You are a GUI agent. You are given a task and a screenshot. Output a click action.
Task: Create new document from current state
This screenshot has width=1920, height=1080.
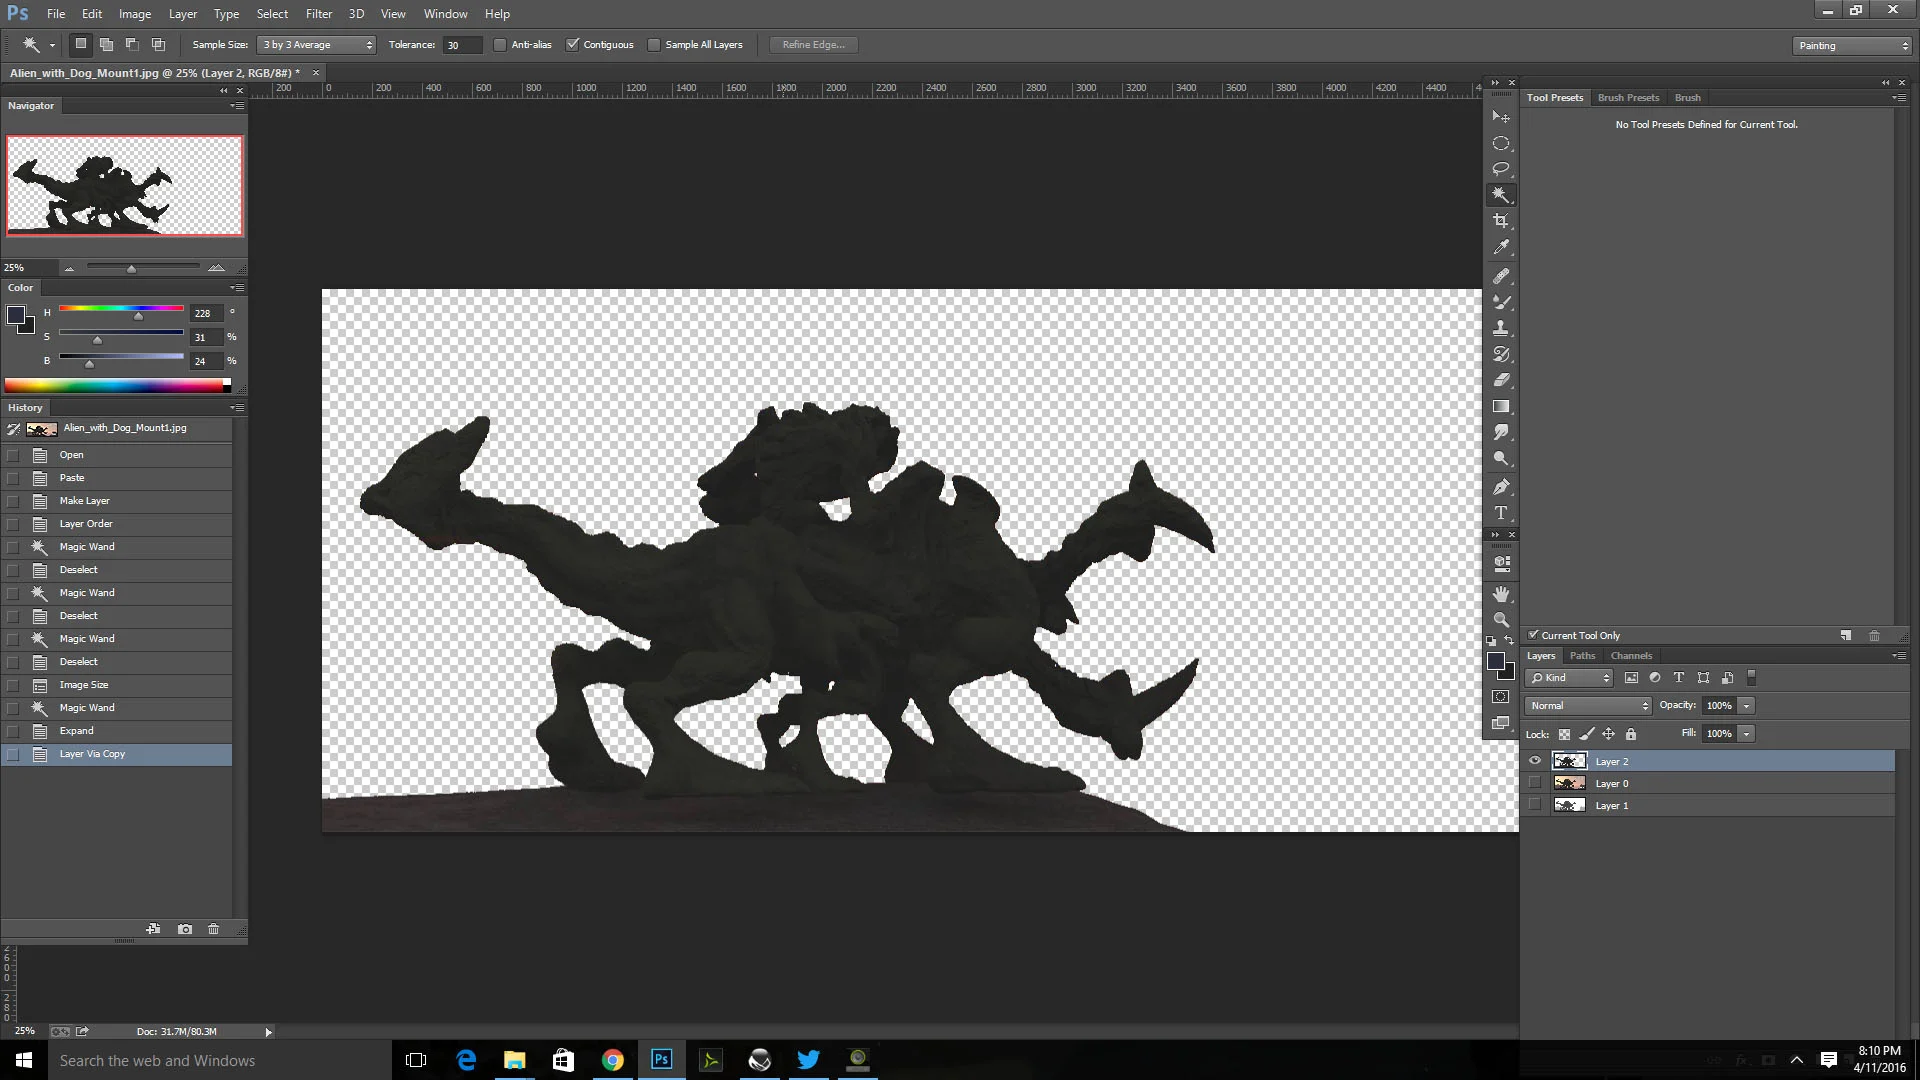[x=153, y=929]
